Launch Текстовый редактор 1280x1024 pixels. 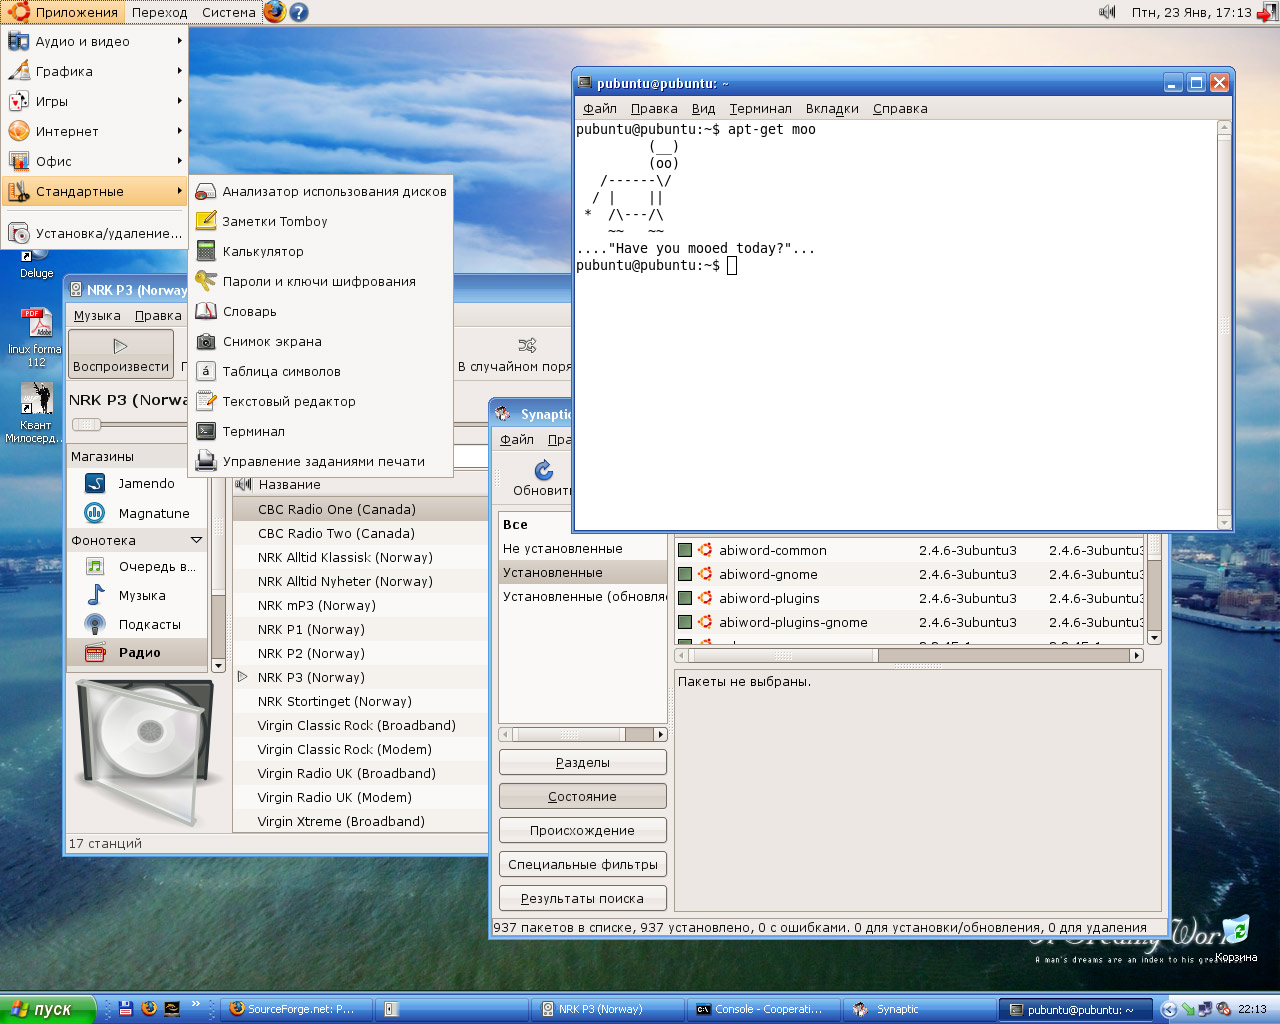[x=322, y=401]
